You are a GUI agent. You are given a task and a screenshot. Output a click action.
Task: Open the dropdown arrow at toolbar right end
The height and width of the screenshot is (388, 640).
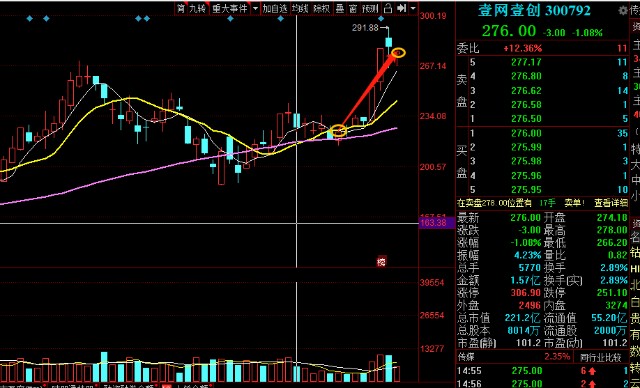point(413,8)
